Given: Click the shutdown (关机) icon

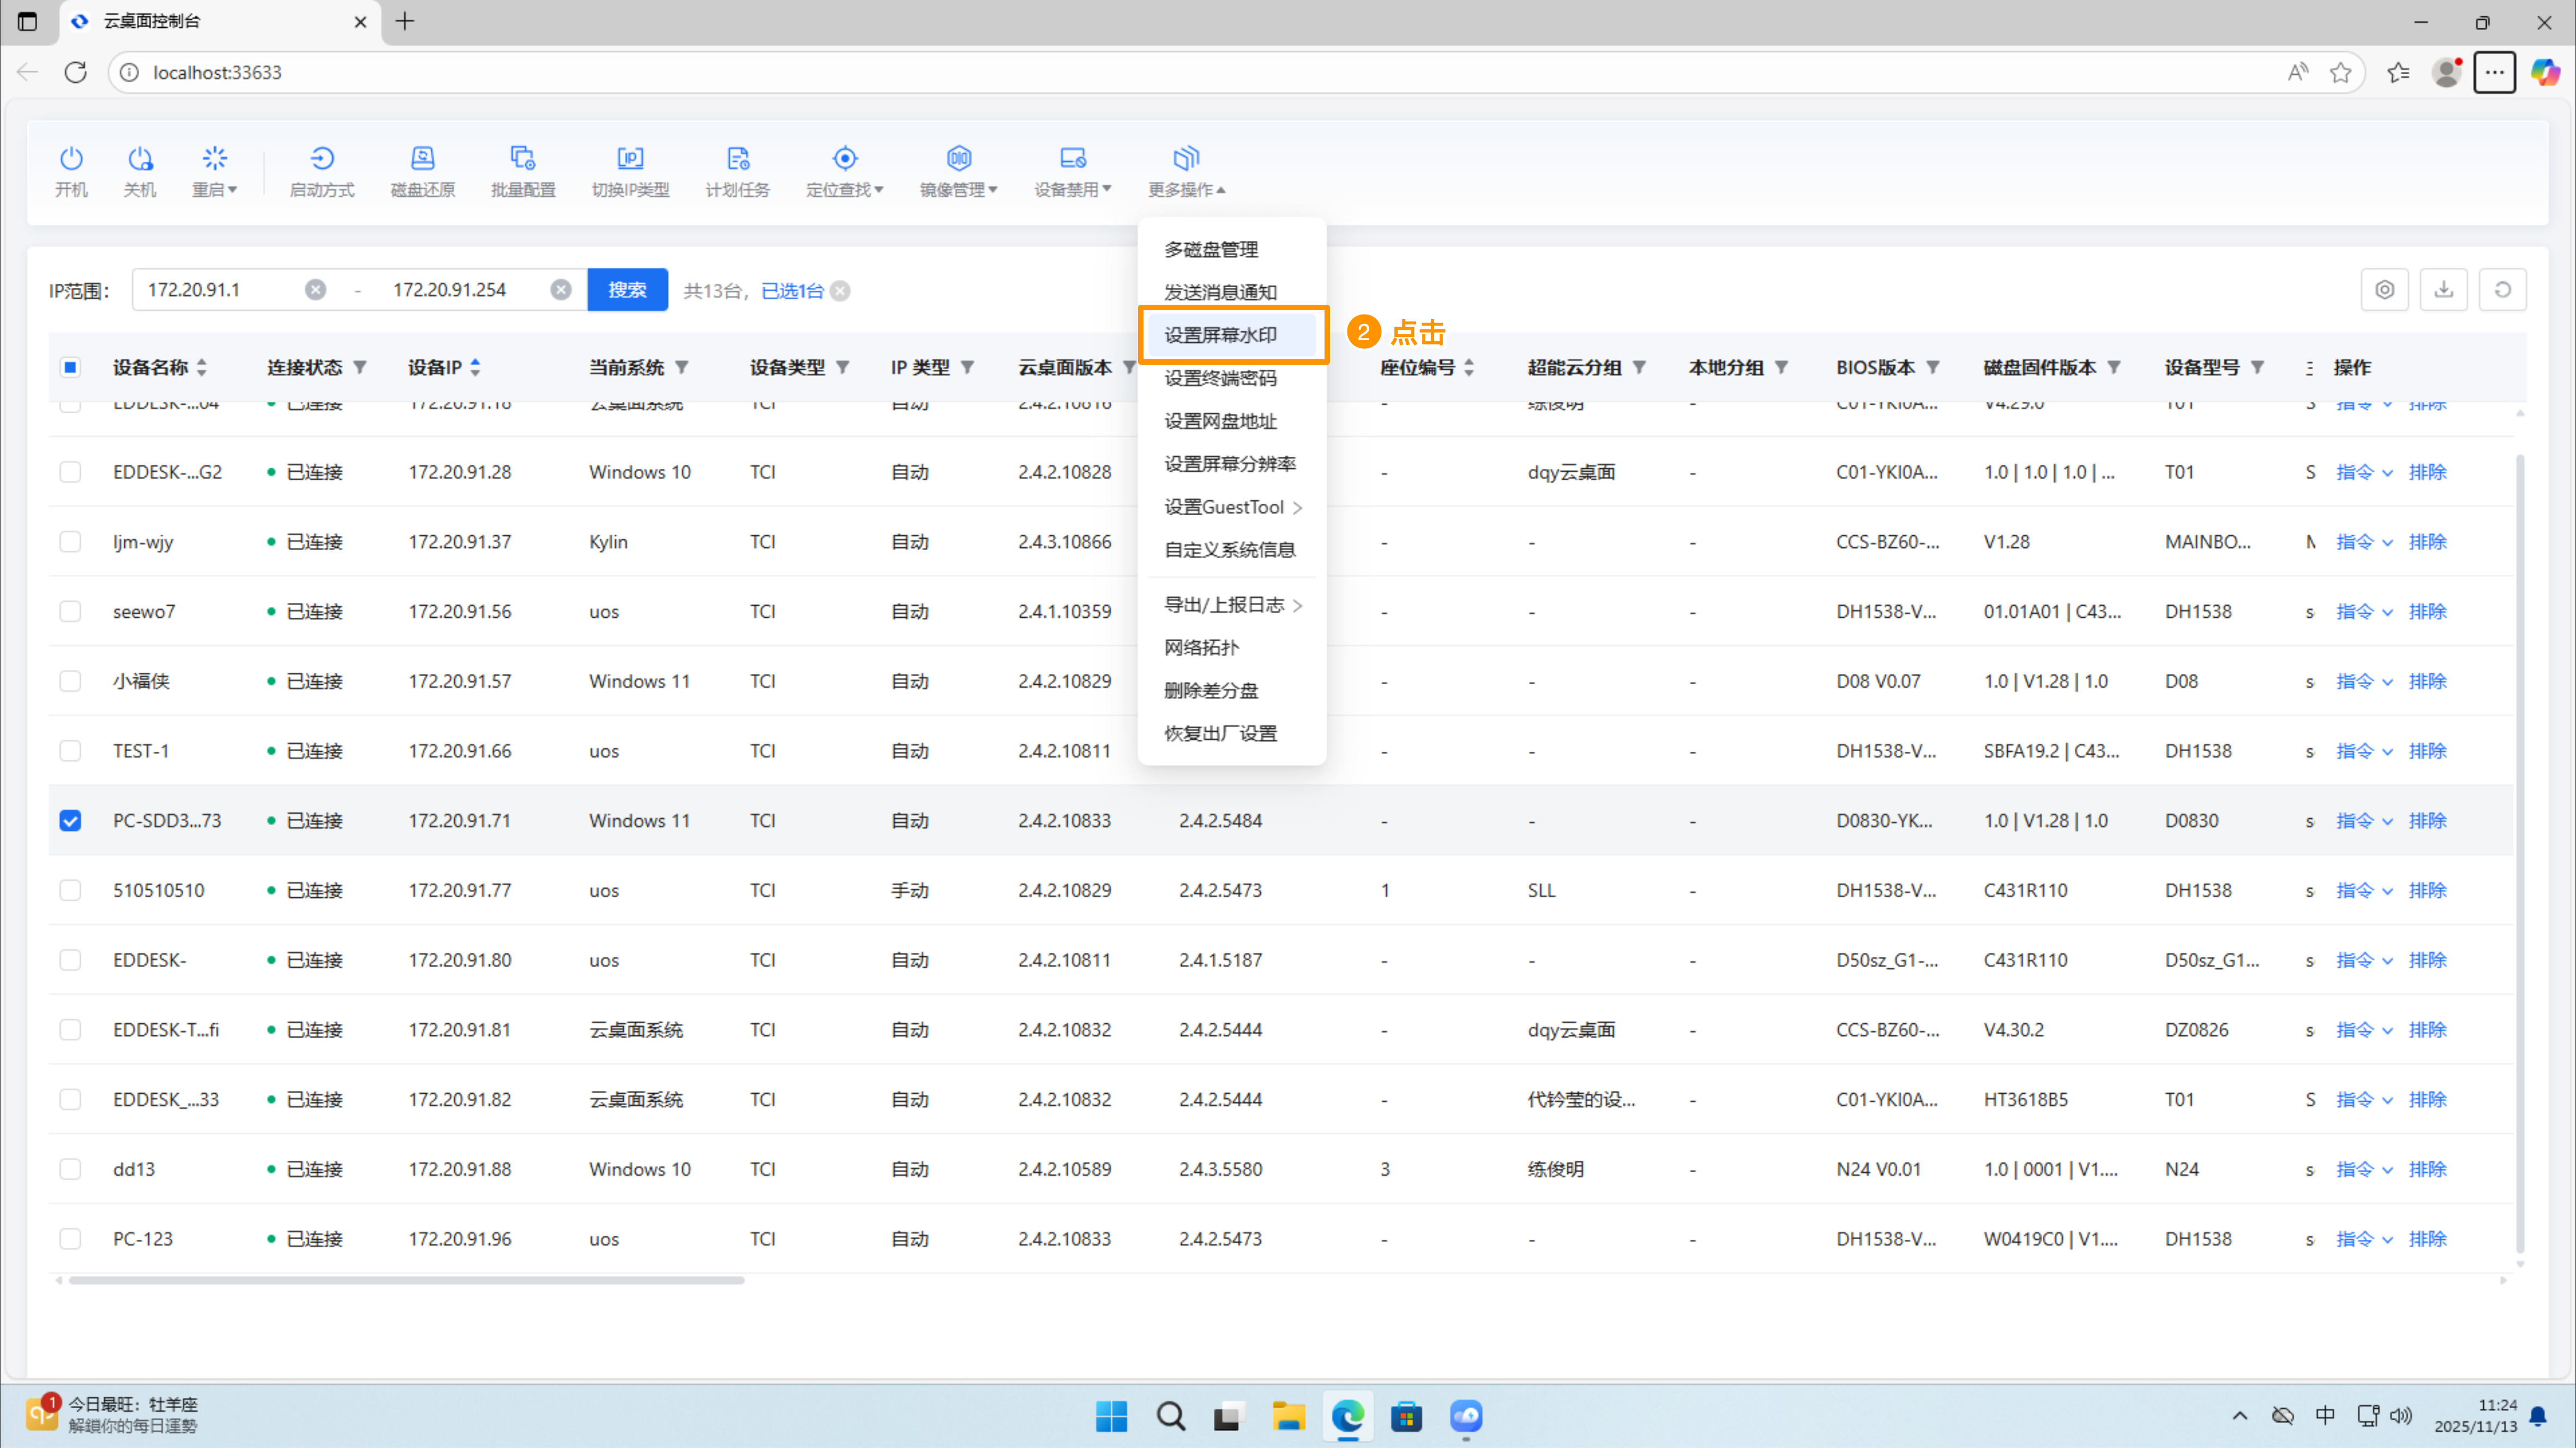Looking at the screenshot, I should click(x=139, y=159).
